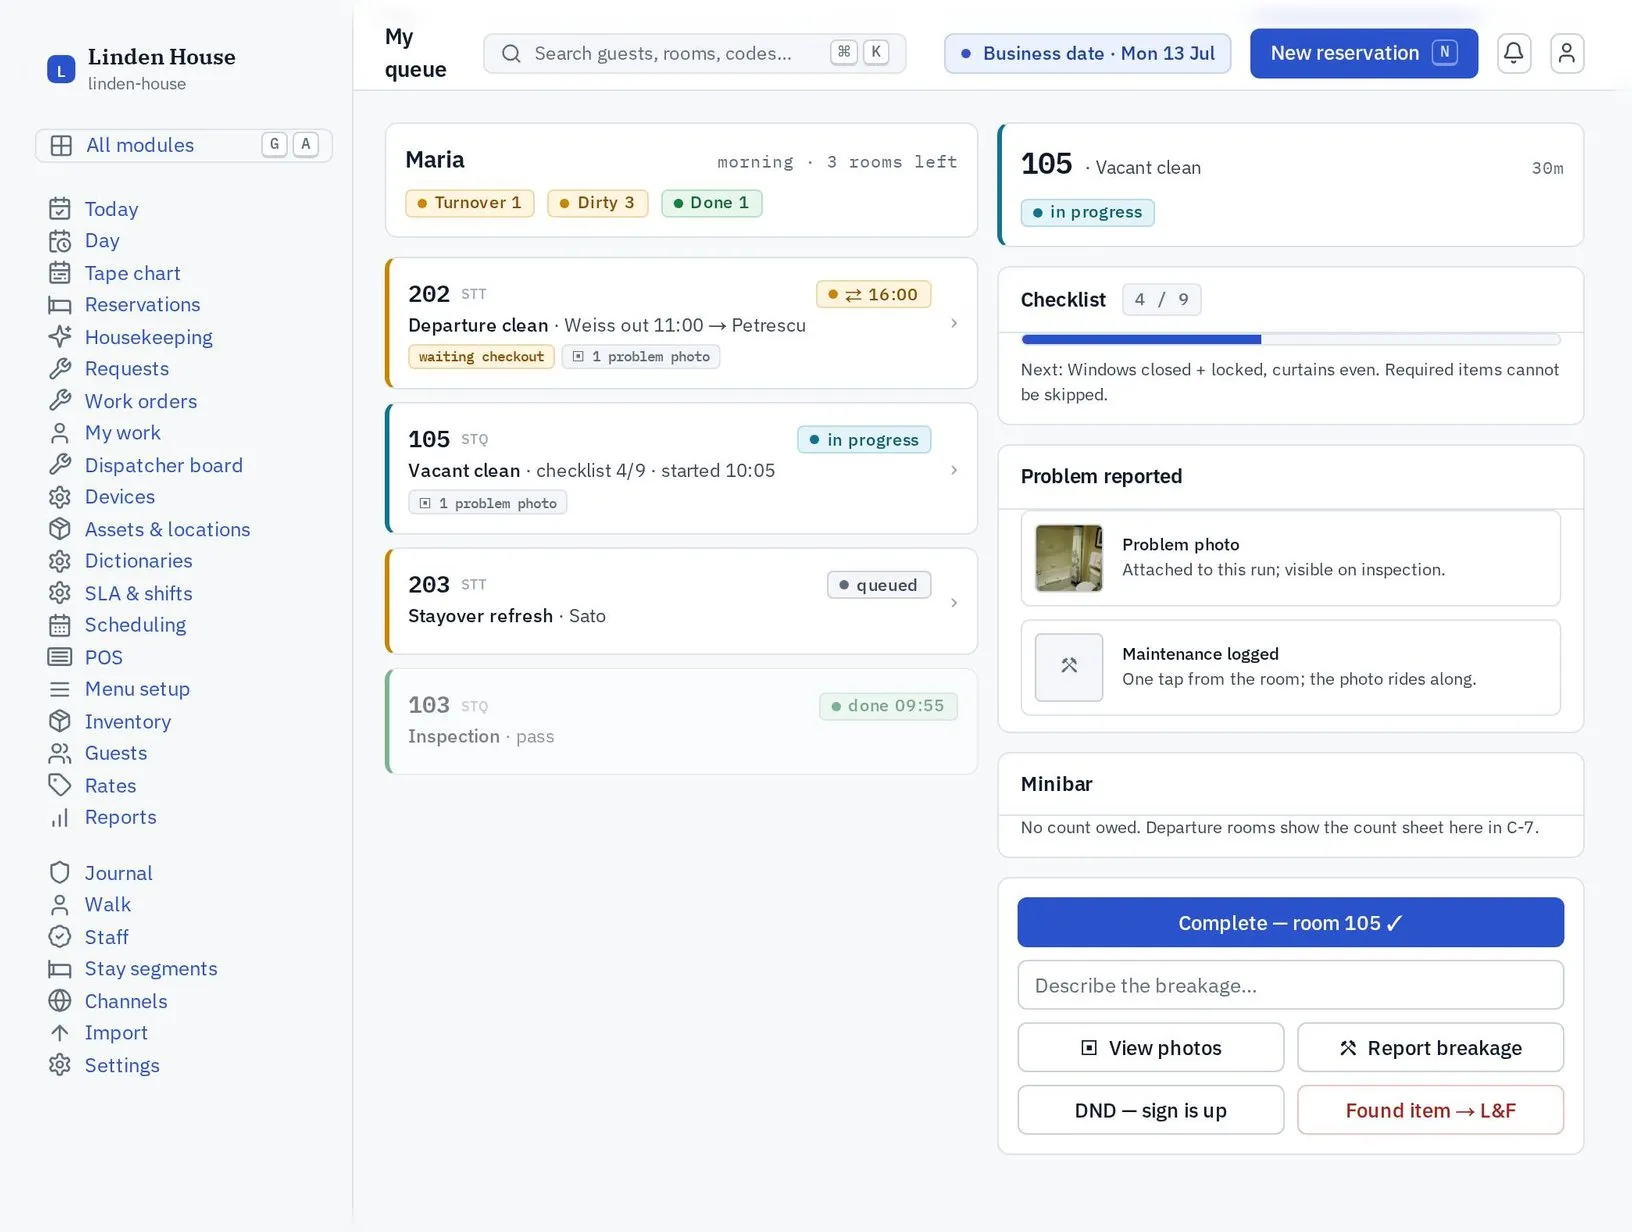Click View photos button
1632x1232 pixels.
1150,1047
